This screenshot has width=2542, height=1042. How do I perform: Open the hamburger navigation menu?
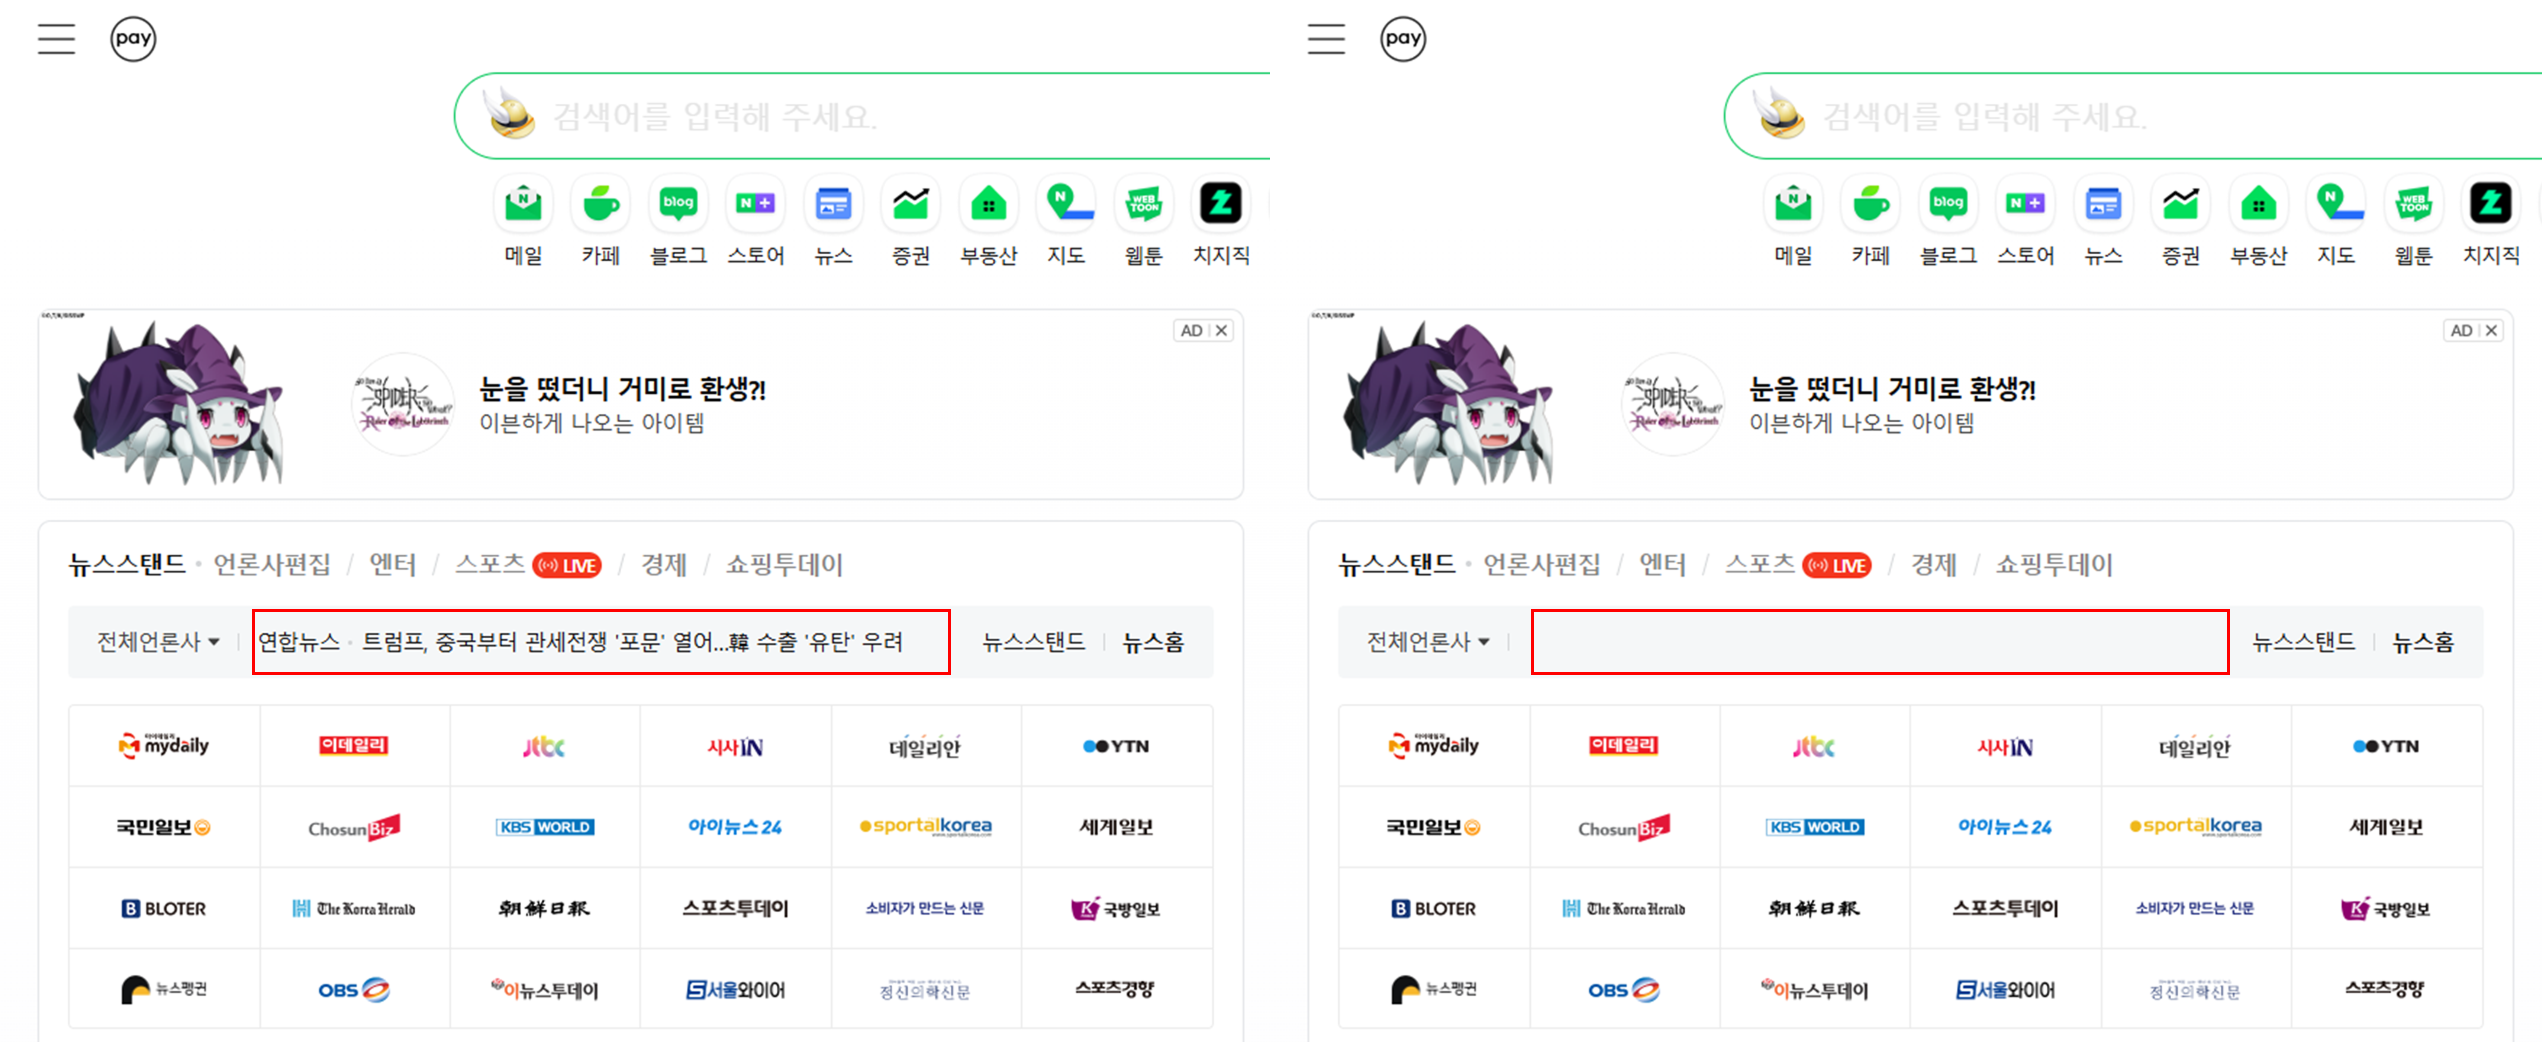point(56,38)
